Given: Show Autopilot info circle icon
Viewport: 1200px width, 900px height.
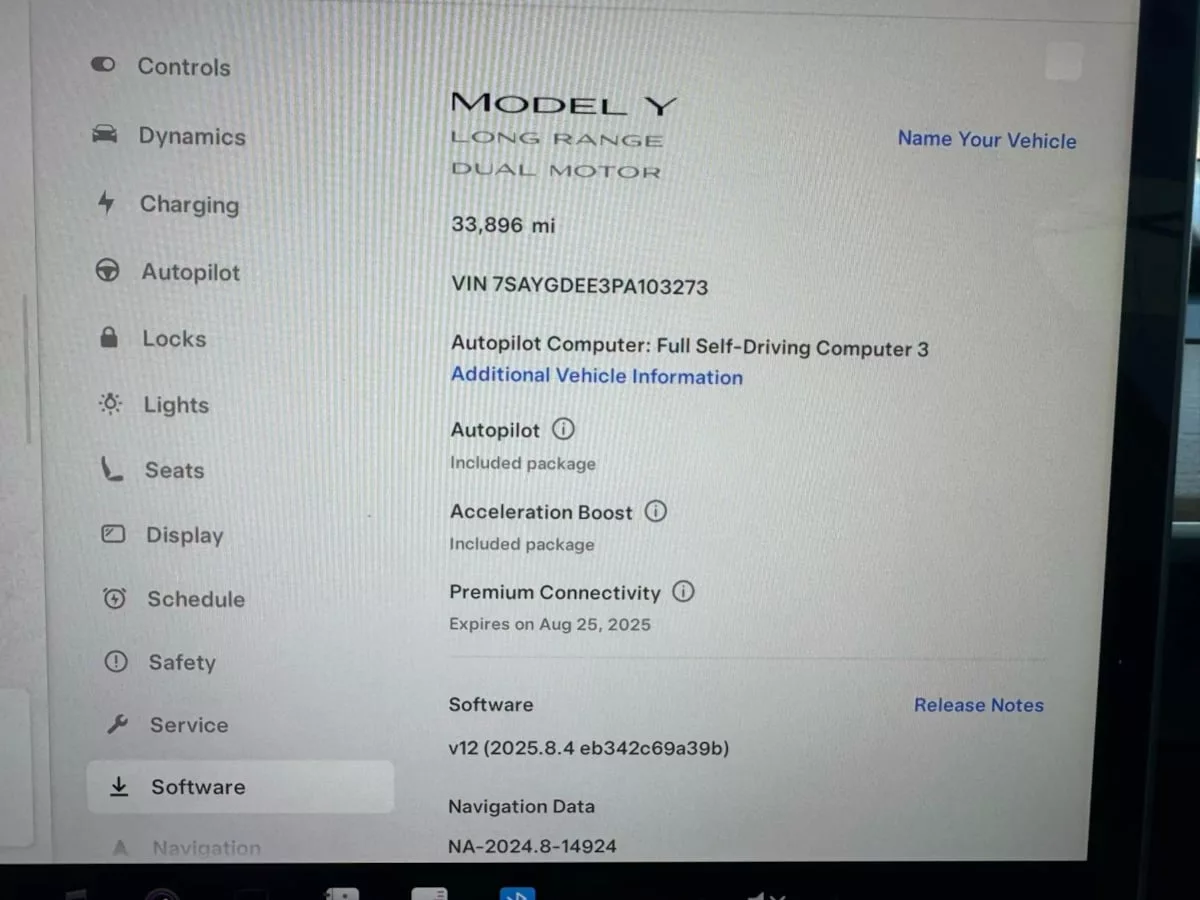Looking at the screenshot, I should (564, 430).
